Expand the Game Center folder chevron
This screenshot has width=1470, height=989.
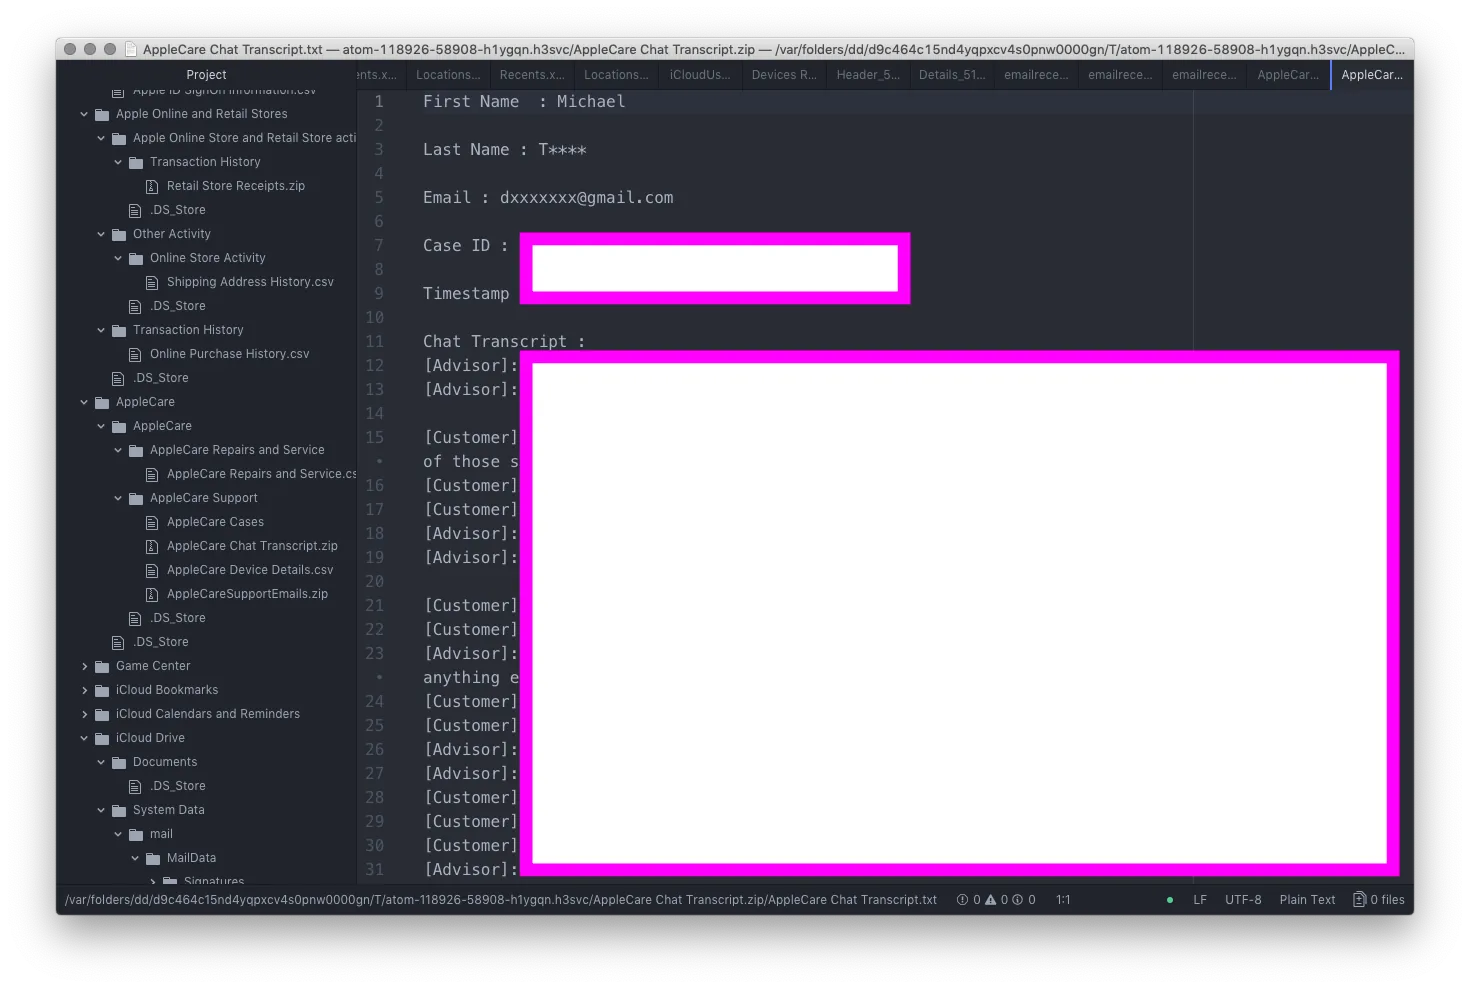[84, 666]
